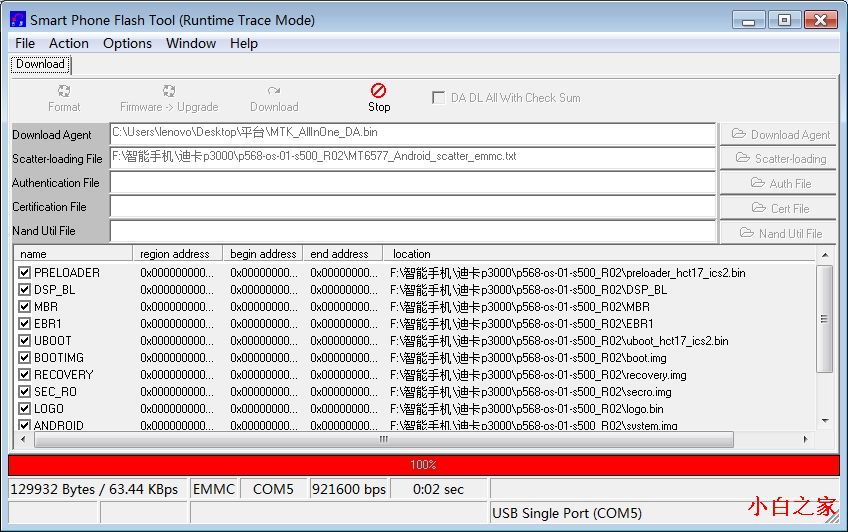Open the Window menu
The width and height of the screenshot is (848, 532).
[191, 43]
